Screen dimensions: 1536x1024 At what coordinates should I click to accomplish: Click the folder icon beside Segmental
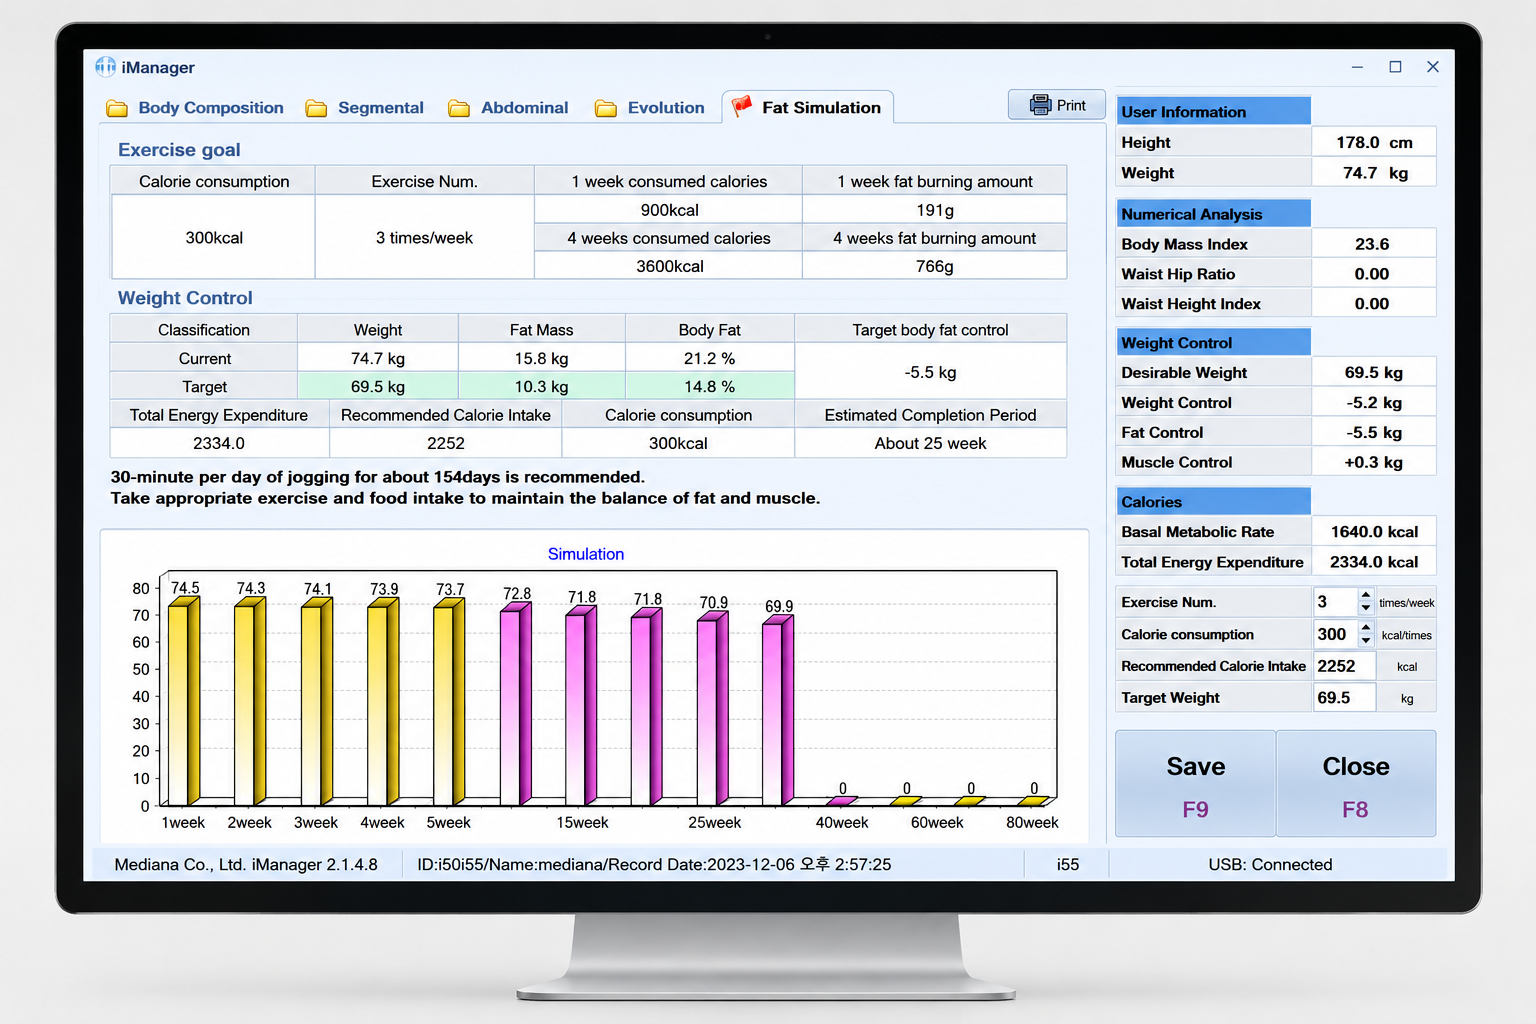(x=316, y=108)
